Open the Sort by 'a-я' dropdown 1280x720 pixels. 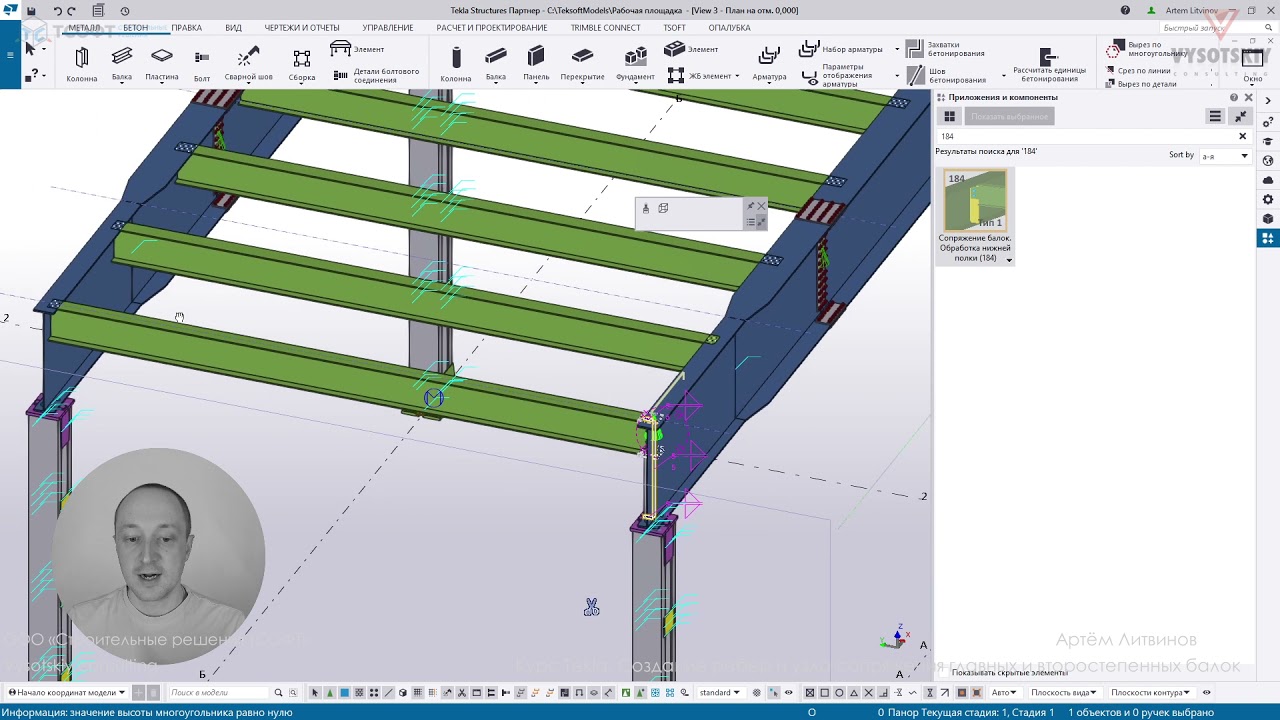(1225, 156)
